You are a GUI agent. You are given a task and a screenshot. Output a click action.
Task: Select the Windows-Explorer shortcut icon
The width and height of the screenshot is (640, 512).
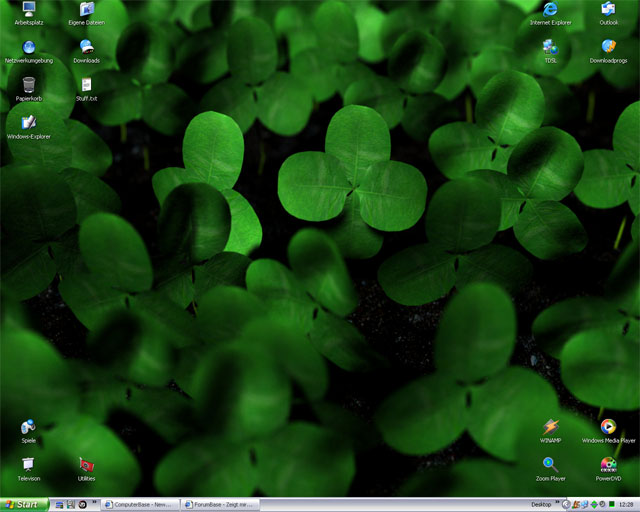tap(29, 127)
